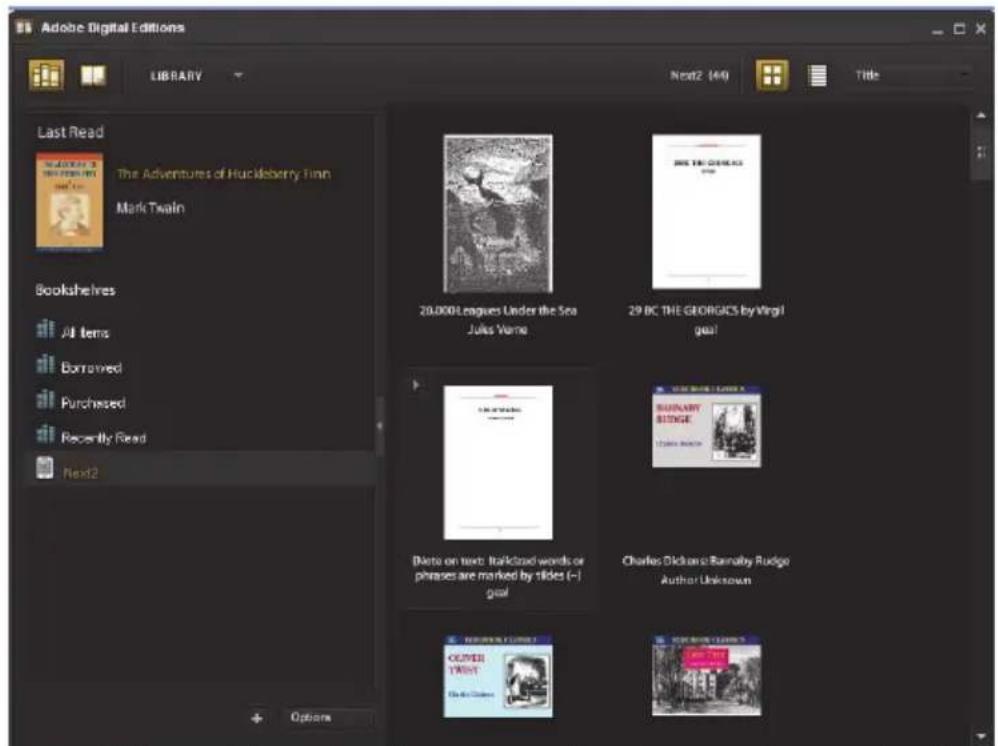
Task: Click Borrowed bookshelf icon
Action: (45, 364)
